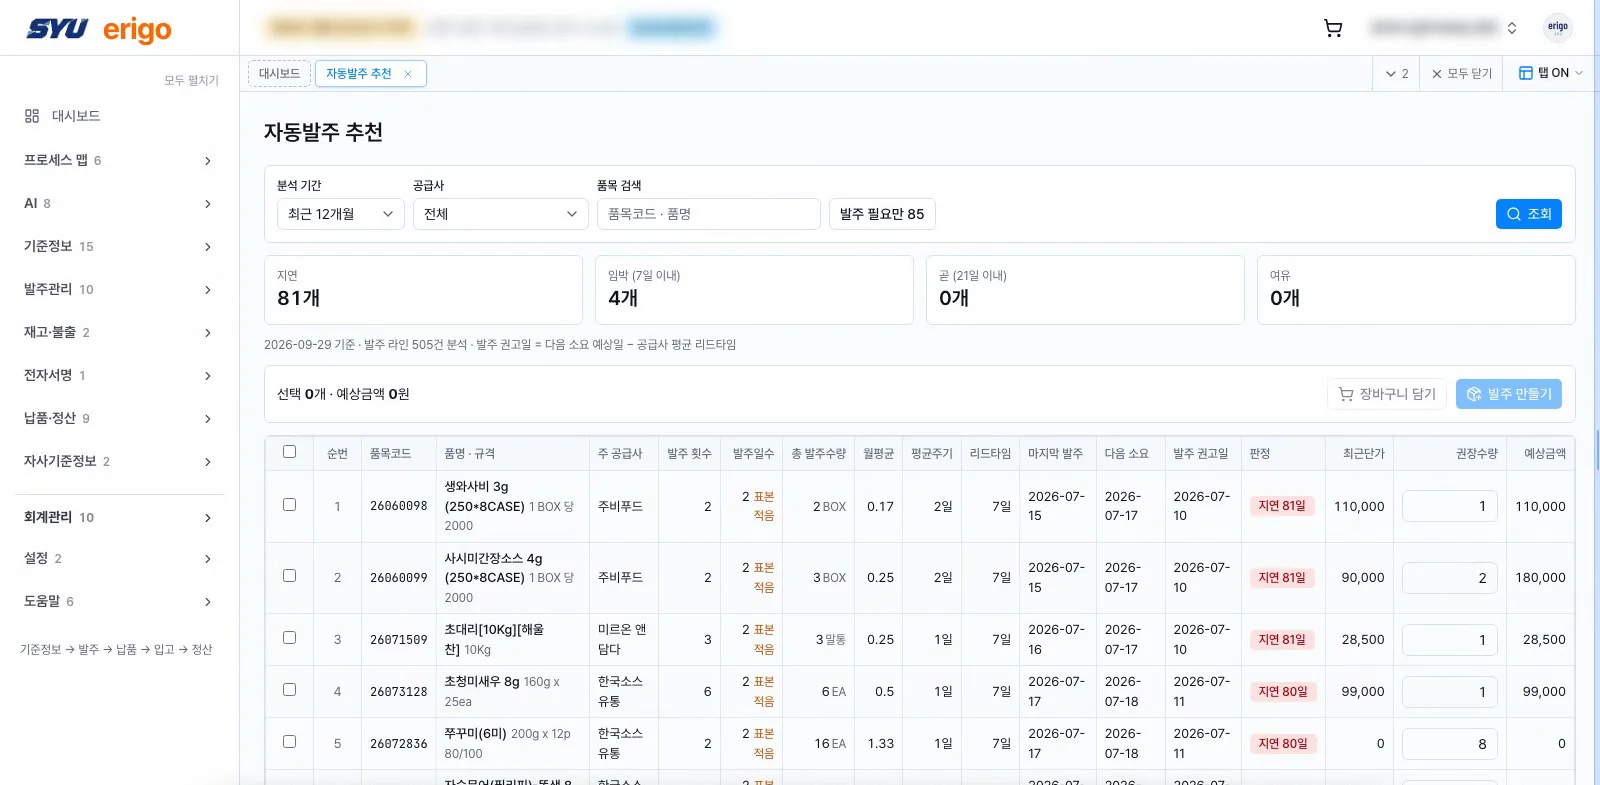The height and width of the screenshot is (785, 1600).
Task: Click the erigo profile avatar
Action: click(1558, 27)
